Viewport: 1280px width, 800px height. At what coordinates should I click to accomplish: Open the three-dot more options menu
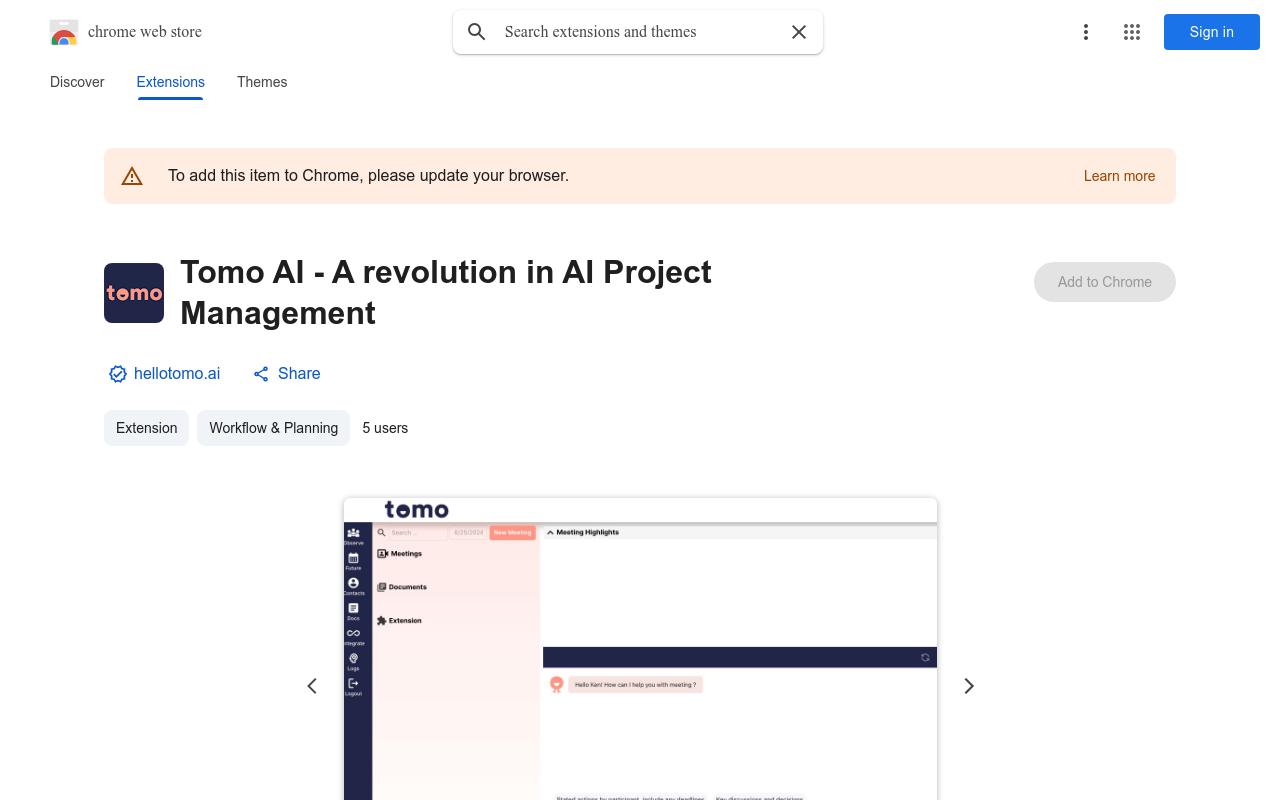1085,32
